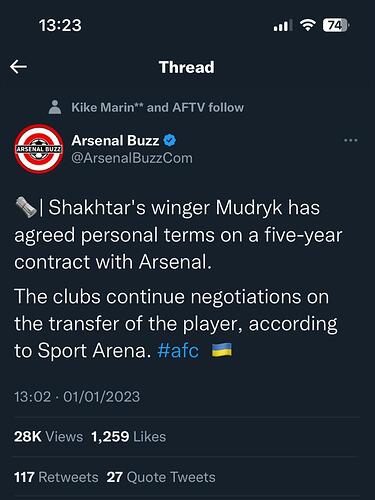Open the 28K Views analytics
375x500 pixels.
click(48, 437)
